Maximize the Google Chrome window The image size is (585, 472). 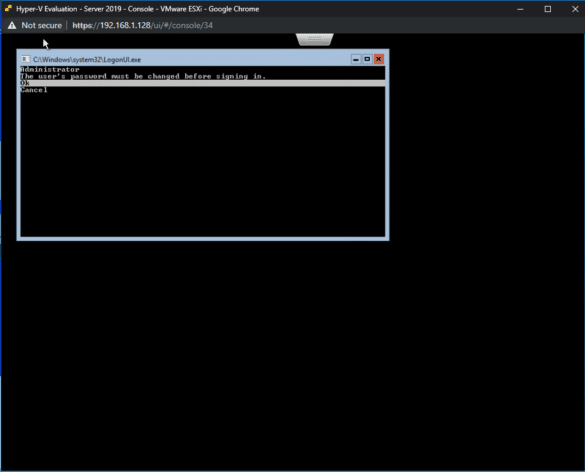pyautogui.click(x=548, y=9)
